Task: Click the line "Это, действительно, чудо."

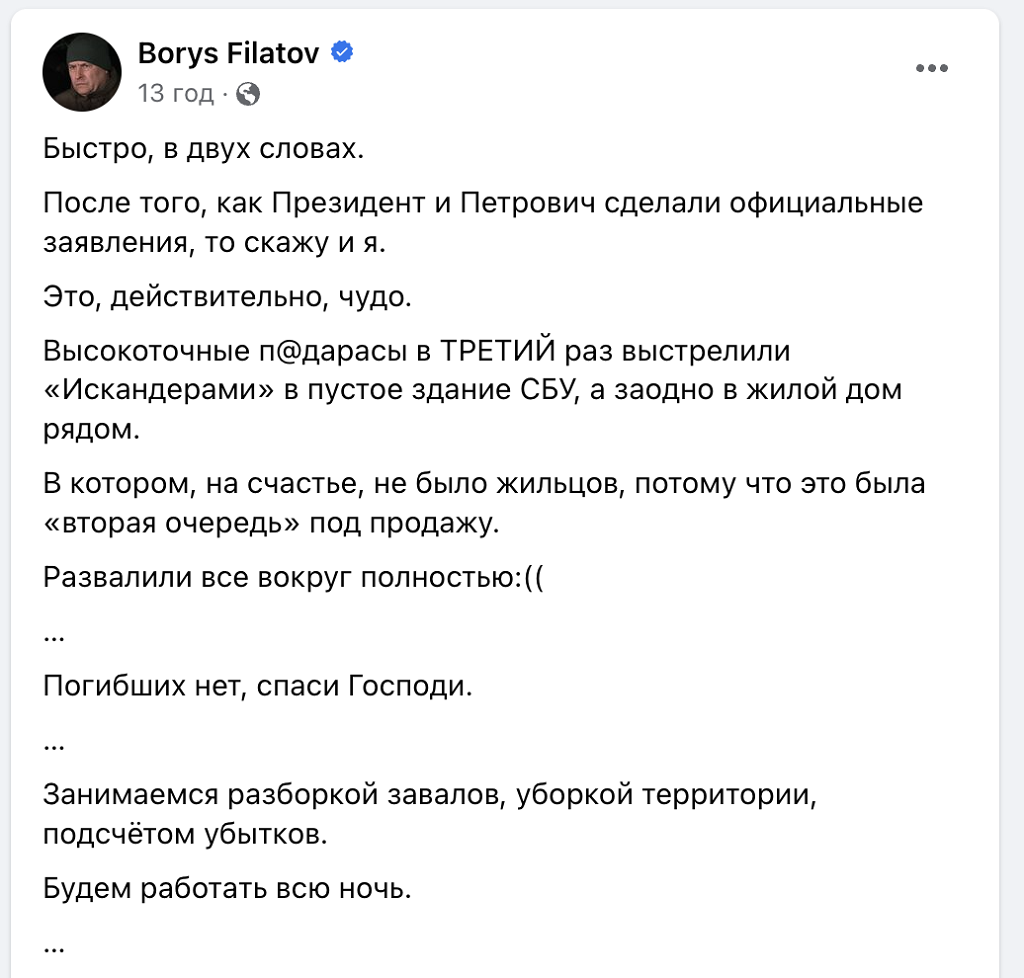Action: [x=227, y=296]
